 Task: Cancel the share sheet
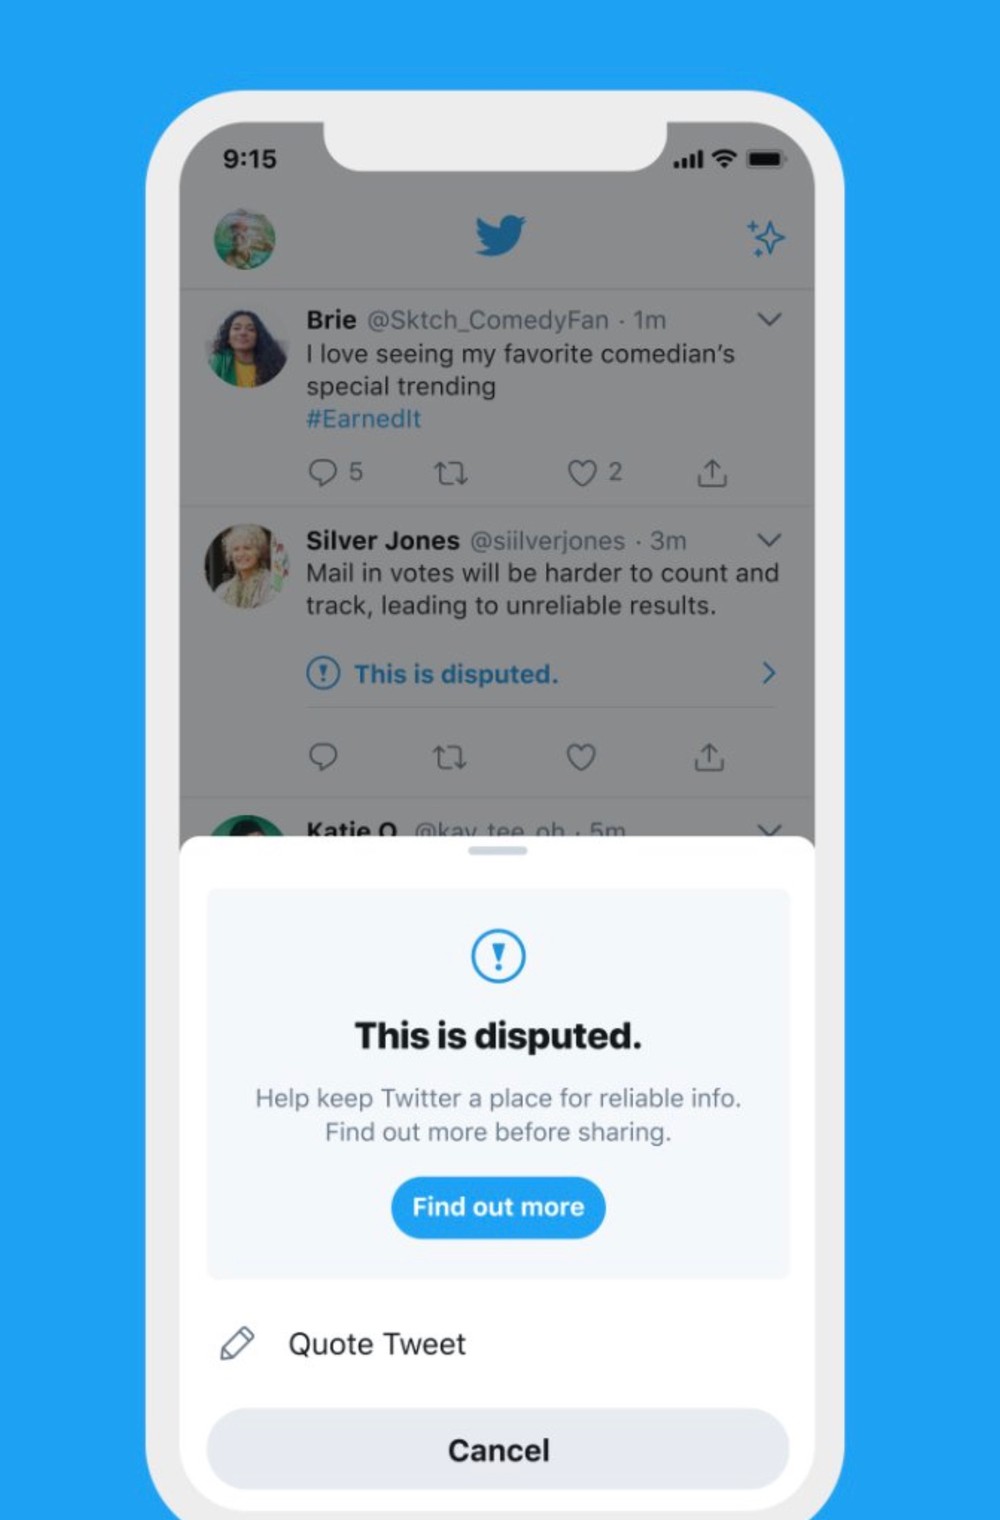[498, 1450]
